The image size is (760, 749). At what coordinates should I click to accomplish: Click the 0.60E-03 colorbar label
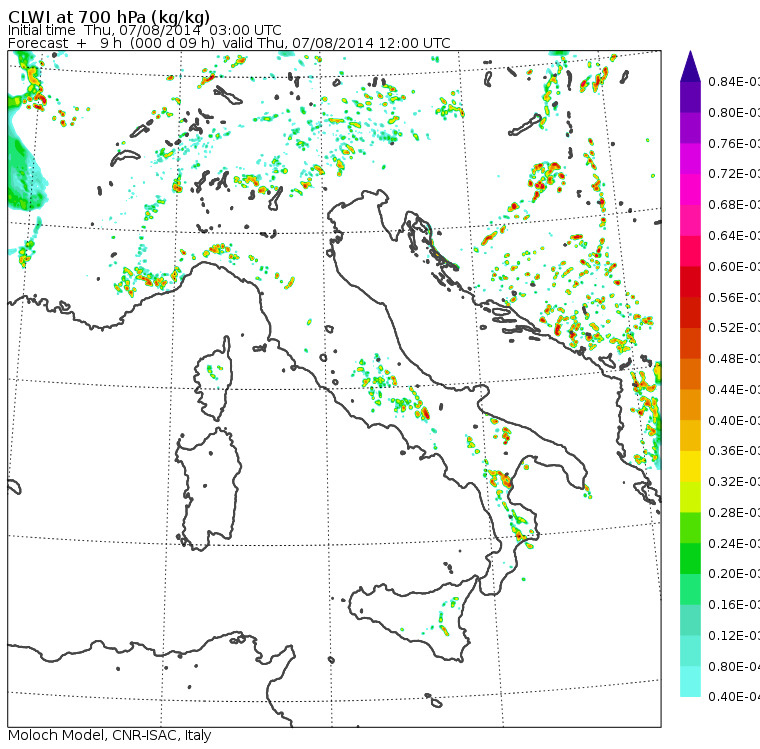pyautogui.click(x=734, y=267)
